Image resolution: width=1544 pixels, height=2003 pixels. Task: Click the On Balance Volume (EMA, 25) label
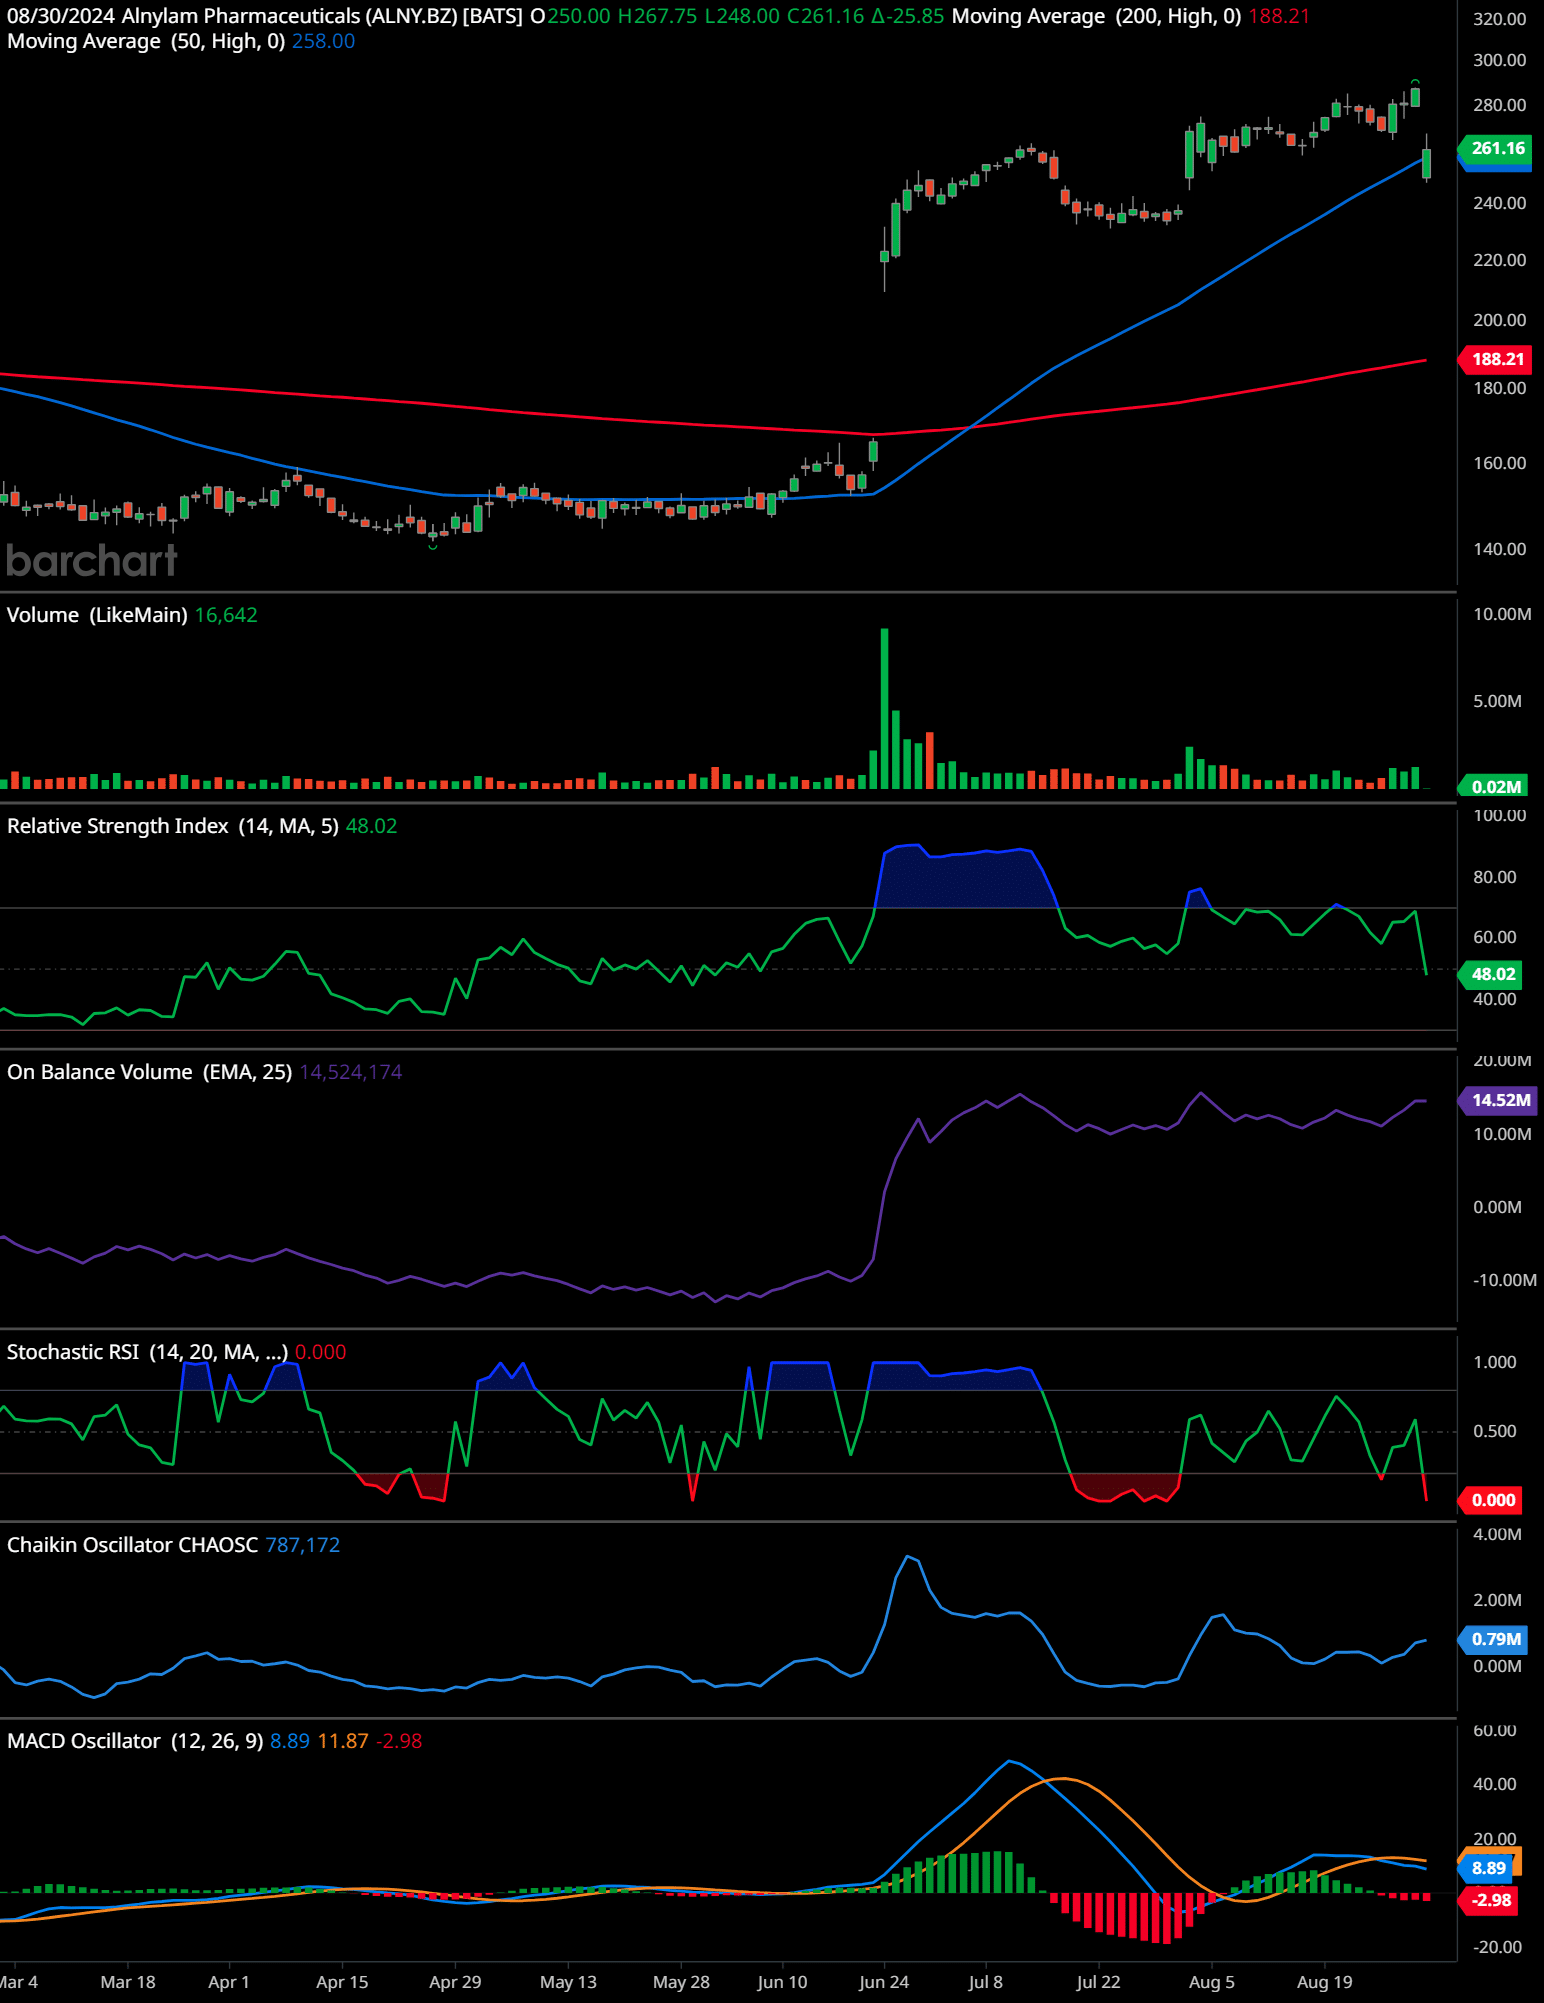tap(150, 1072)
